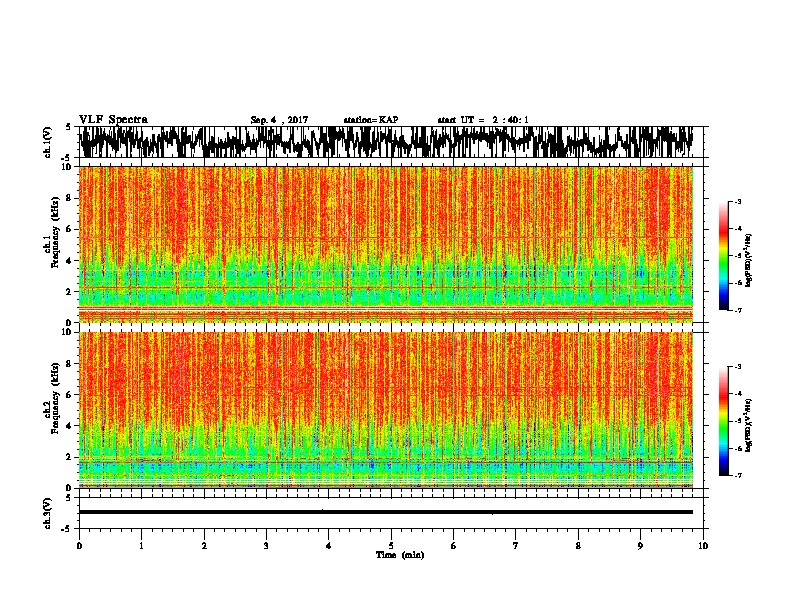Image resolution: width=792 pixels, height=612 pixels.
Task: Click the black ch.3 voltage trace line
Action: 386,512
